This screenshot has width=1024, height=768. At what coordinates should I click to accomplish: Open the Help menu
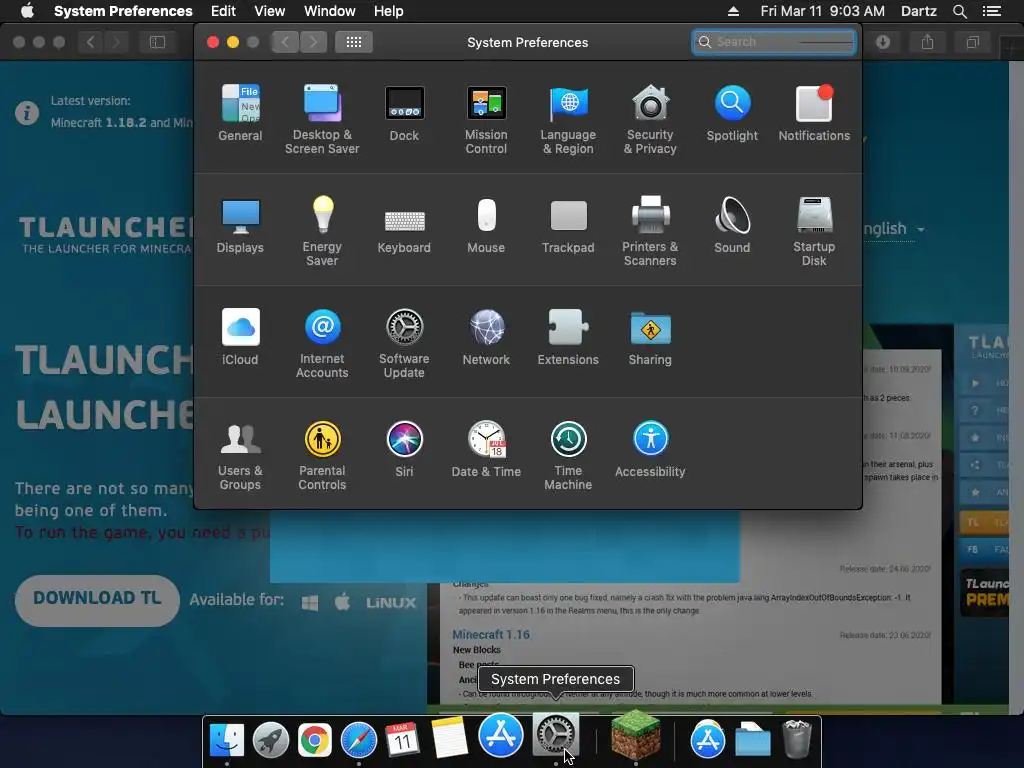point(389,11)
